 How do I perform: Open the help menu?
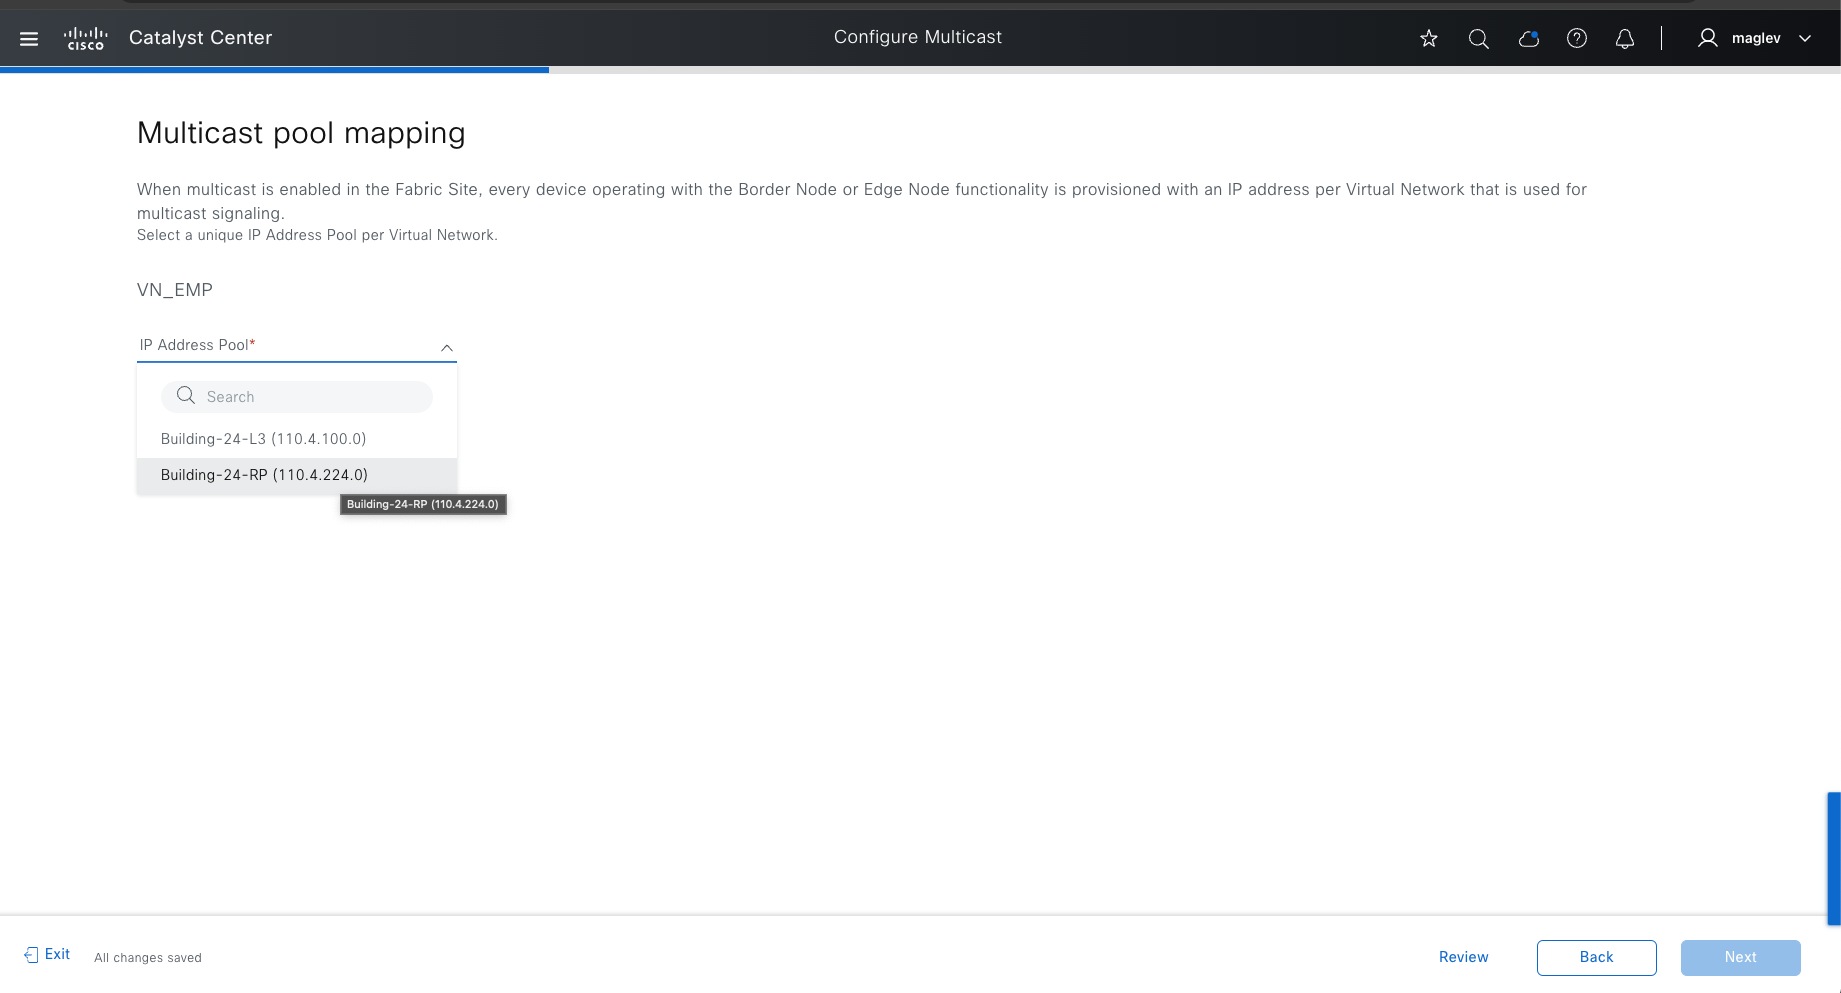tap(1576, 38)
